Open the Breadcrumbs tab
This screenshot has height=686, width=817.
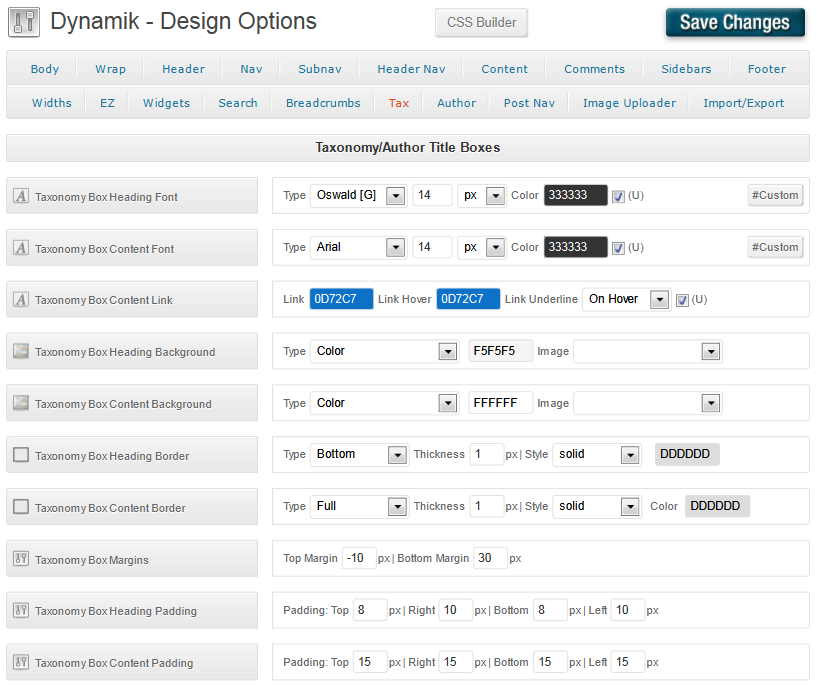(323, 103)
